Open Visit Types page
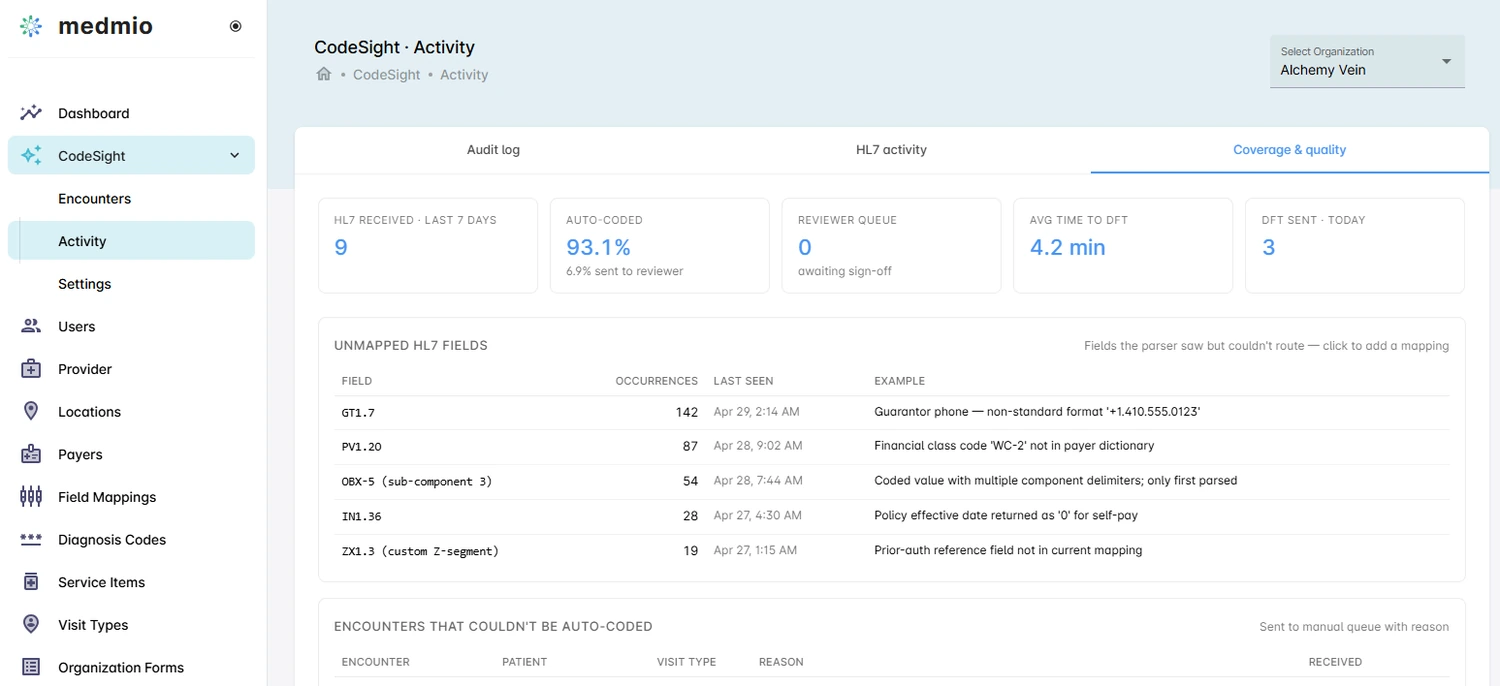Viewport: 1500px width, 686px height. 131,625
